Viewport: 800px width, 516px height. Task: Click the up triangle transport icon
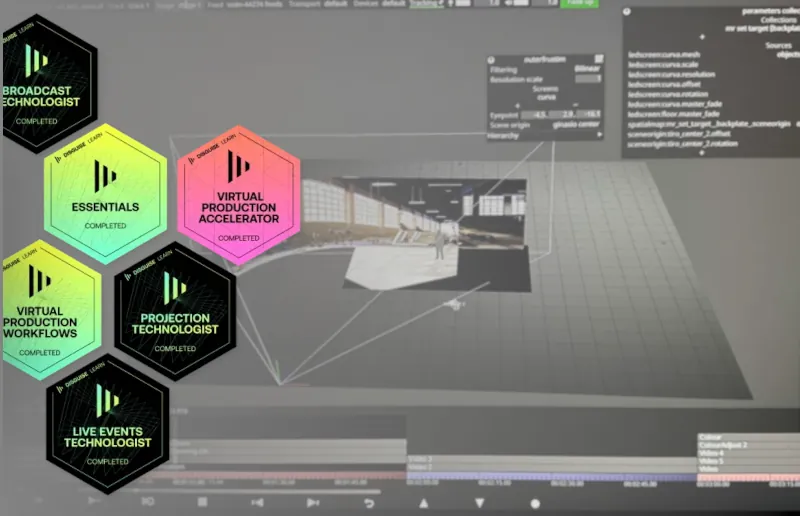pos(424,503)
